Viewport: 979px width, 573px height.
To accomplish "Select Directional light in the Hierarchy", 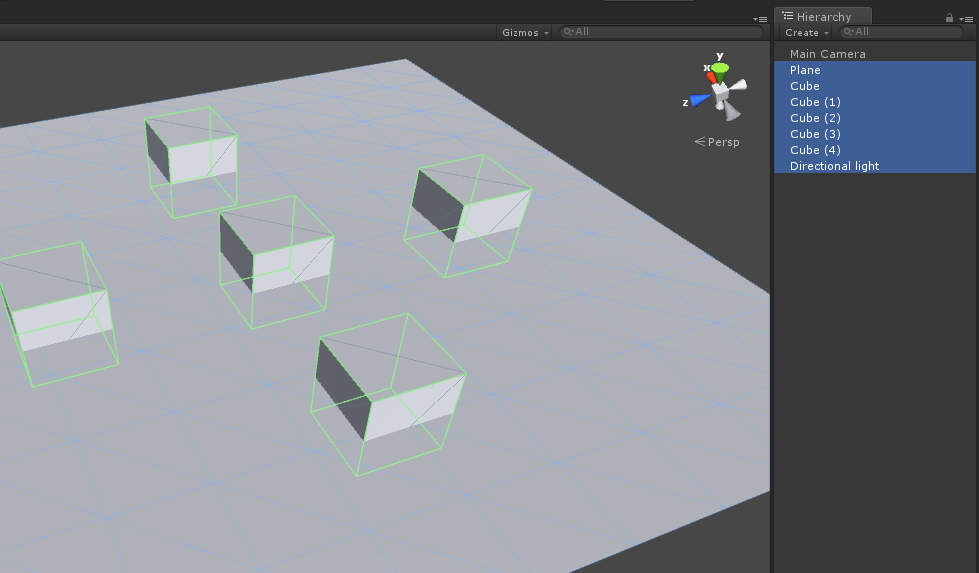I will click(x=875, y=166).
